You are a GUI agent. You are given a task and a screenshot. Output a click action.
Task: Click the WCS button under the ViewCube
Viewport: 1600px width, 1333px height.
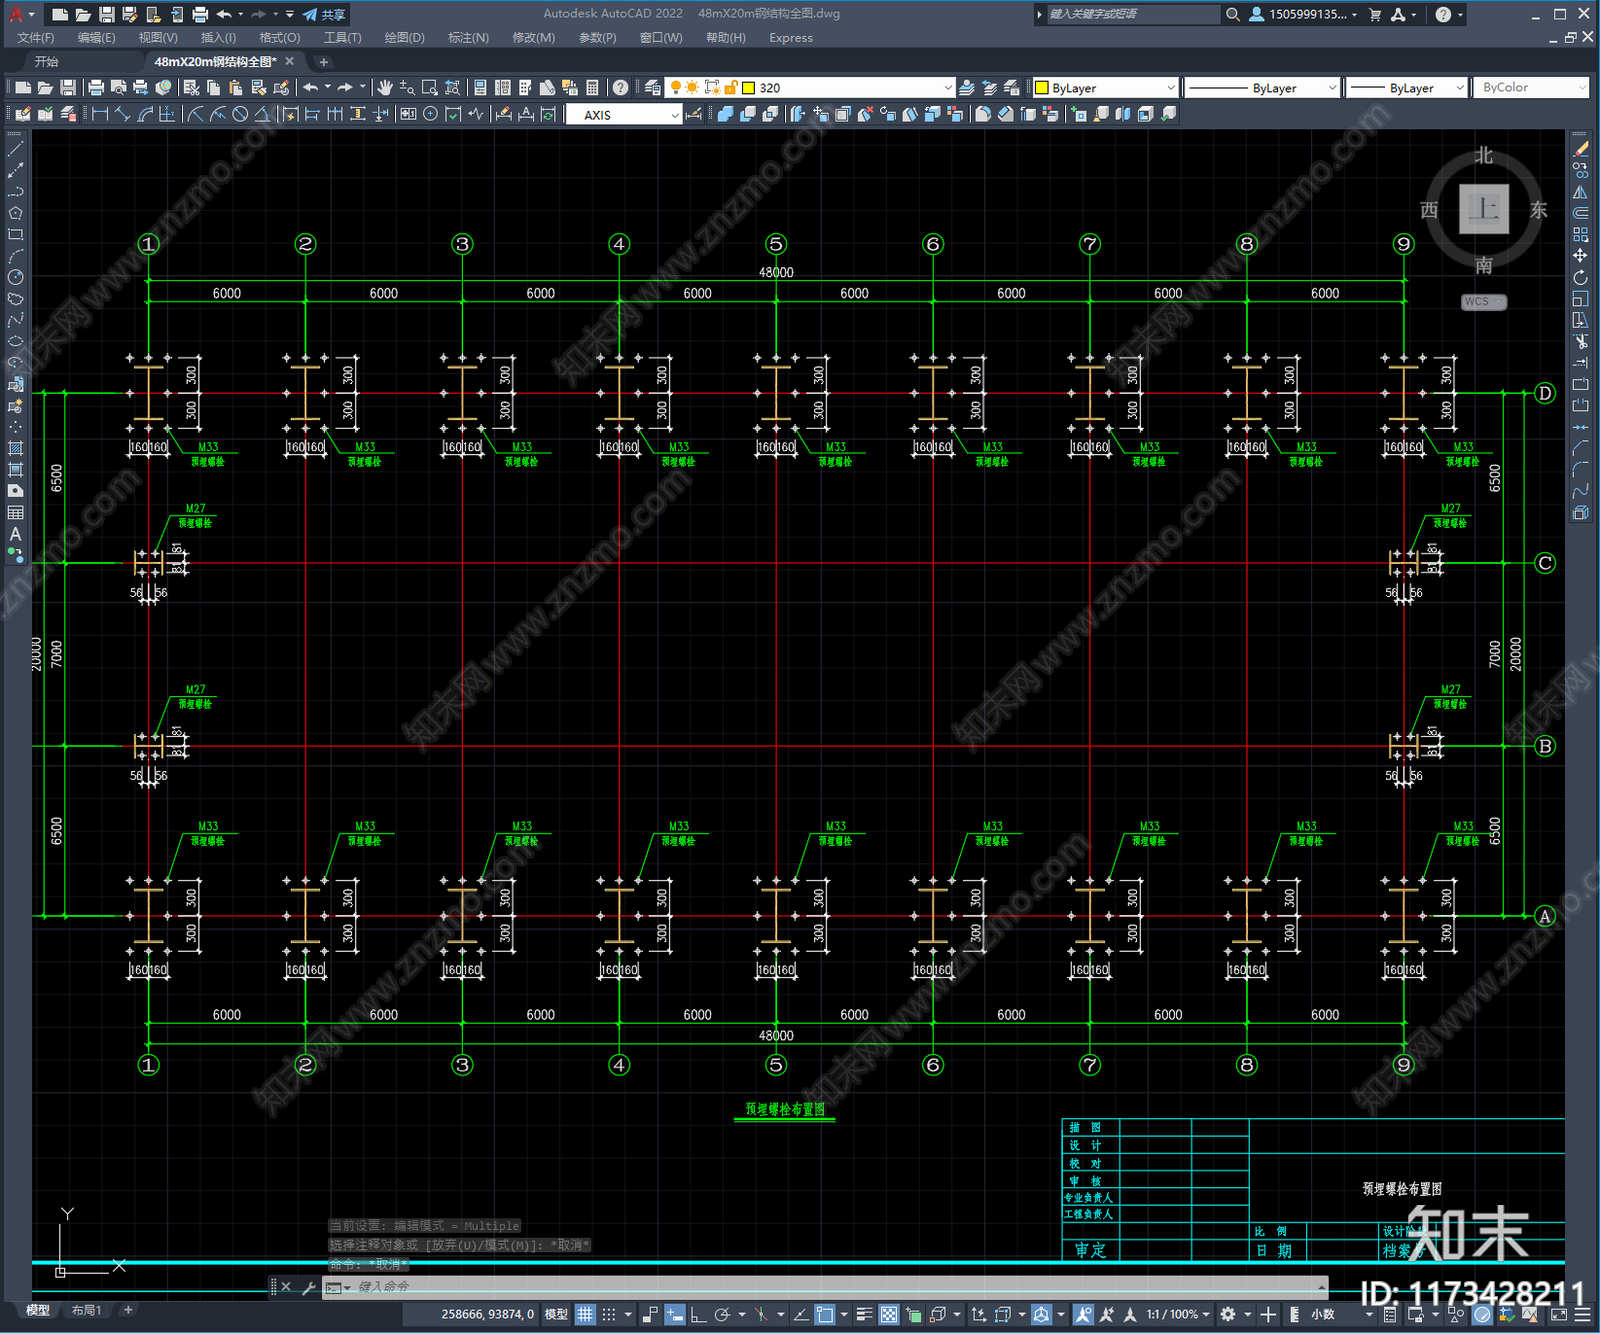point(1483,302)
